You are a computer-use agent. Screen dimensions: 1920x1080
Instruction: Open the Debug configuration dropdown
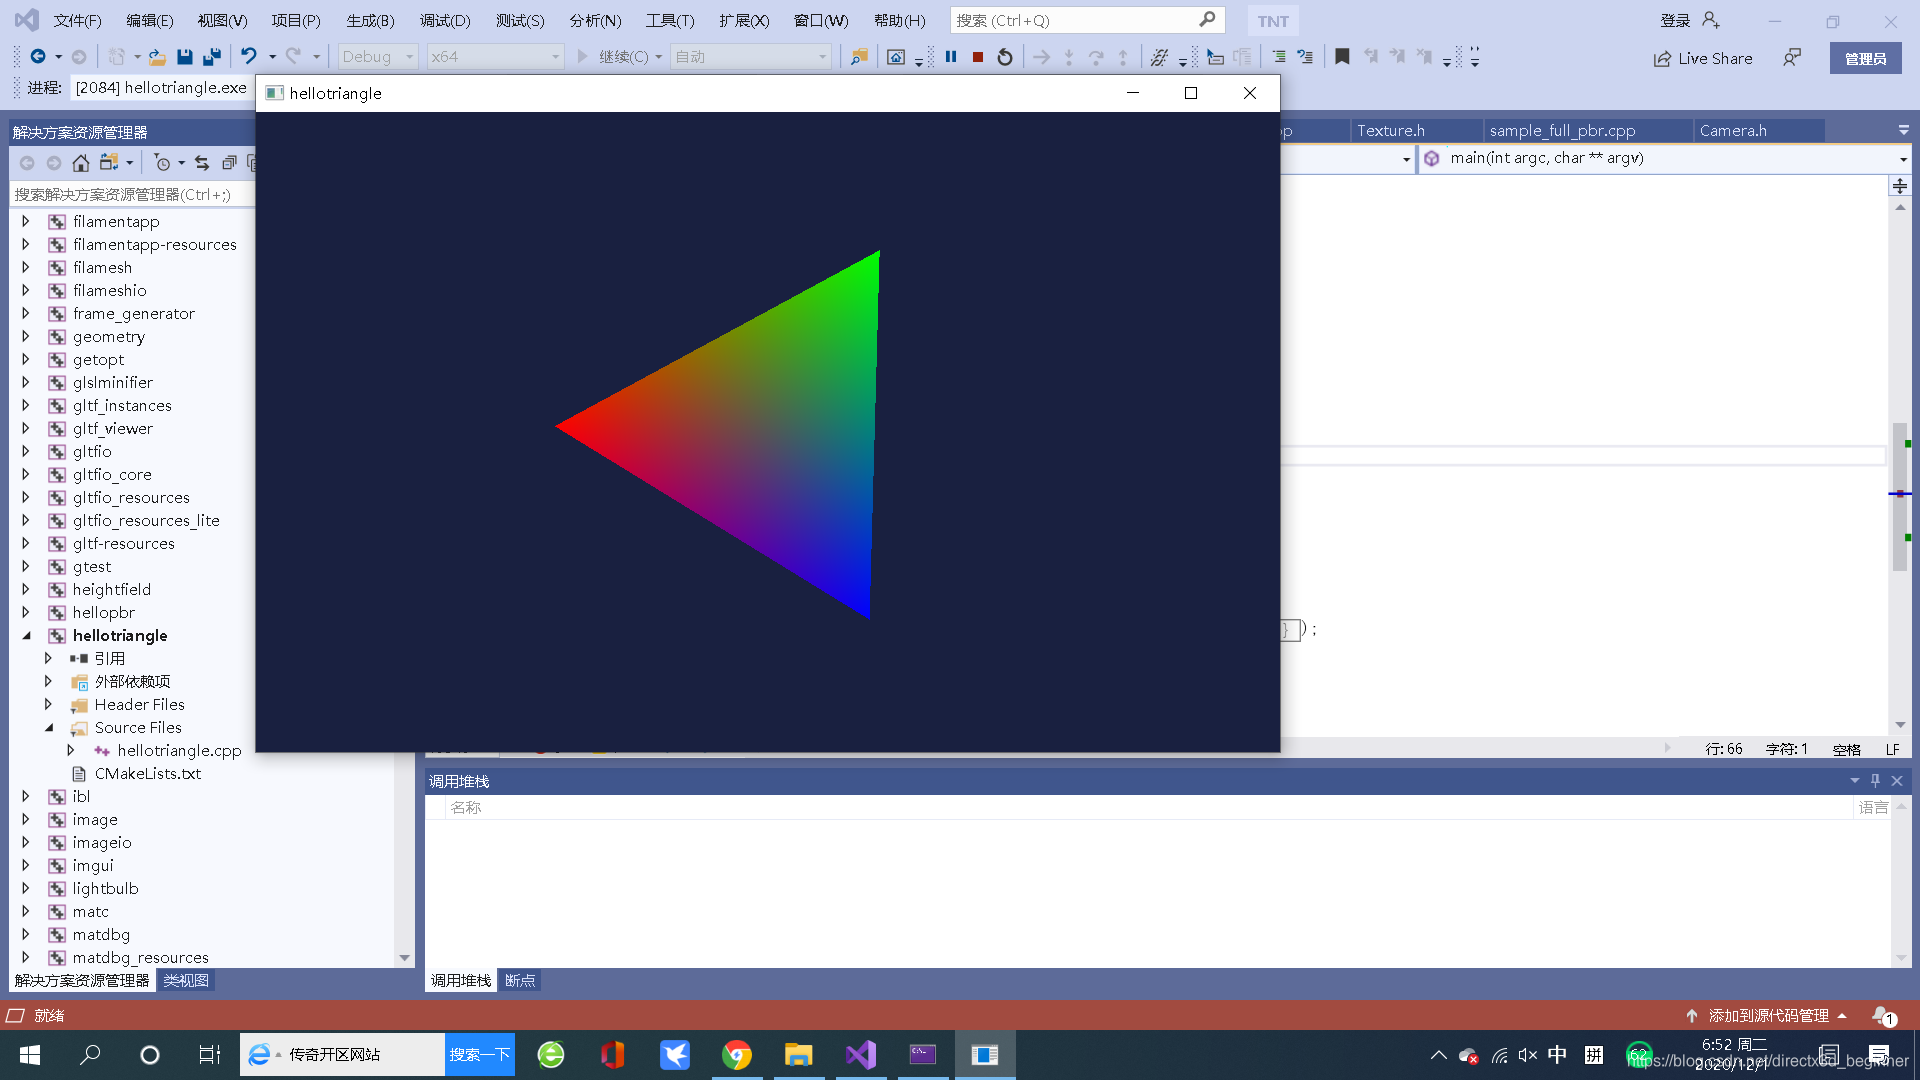click(x=378, y=57)
